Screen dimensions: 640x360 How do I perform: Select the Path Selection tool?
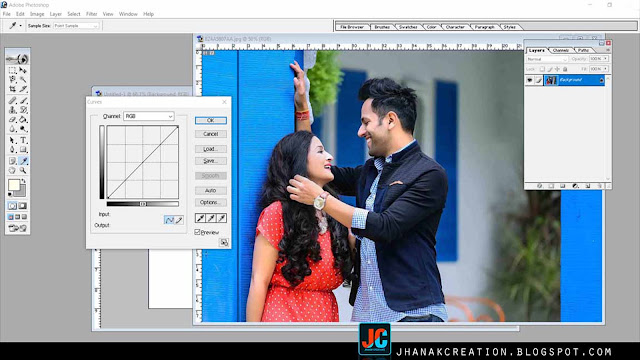[x=12, y=140]
